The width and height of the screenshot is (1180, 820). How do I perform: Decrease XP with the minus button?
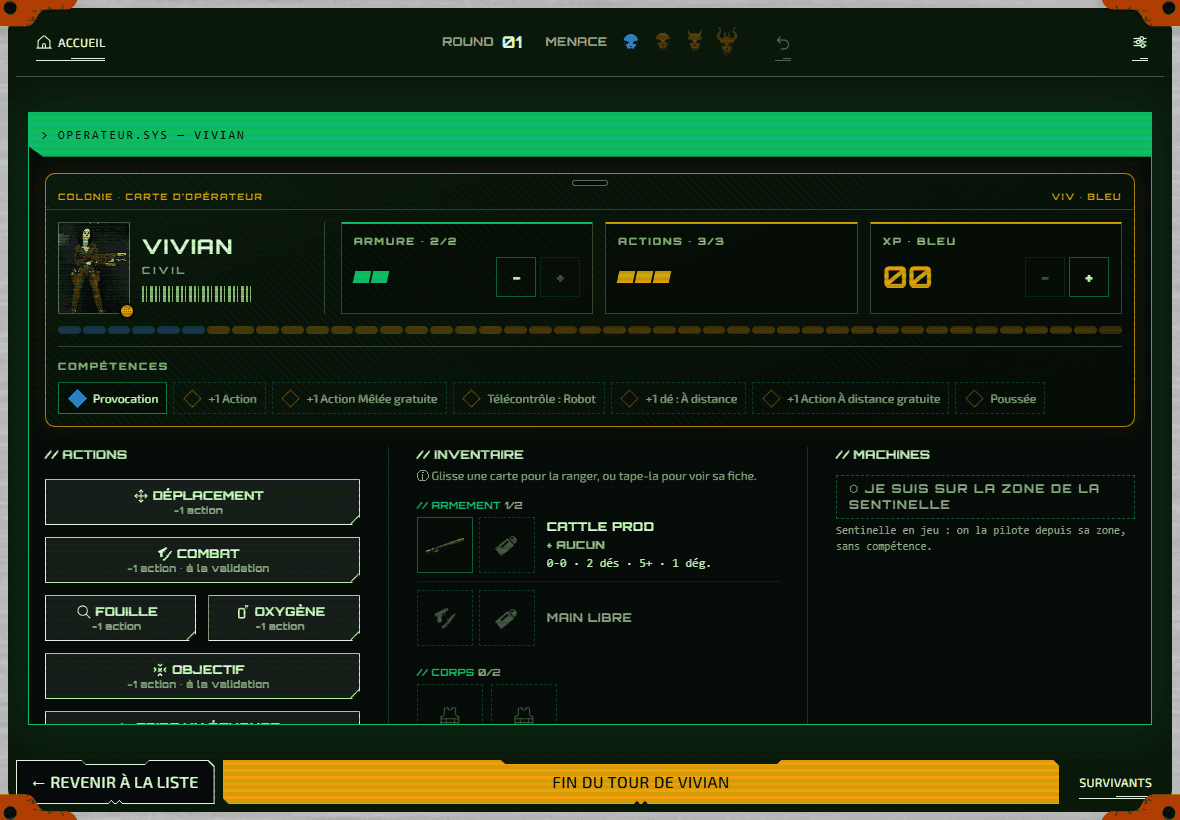click(x=1045, y=277)
